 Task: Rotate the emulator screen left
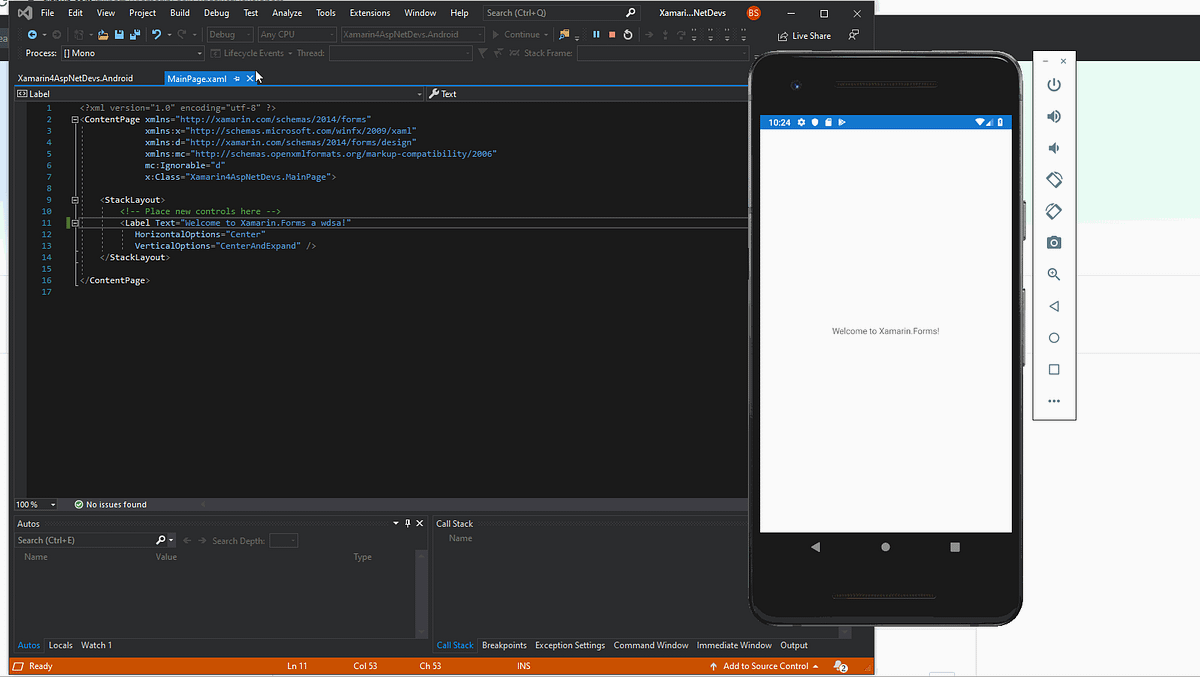click(x=1054, y=179)
